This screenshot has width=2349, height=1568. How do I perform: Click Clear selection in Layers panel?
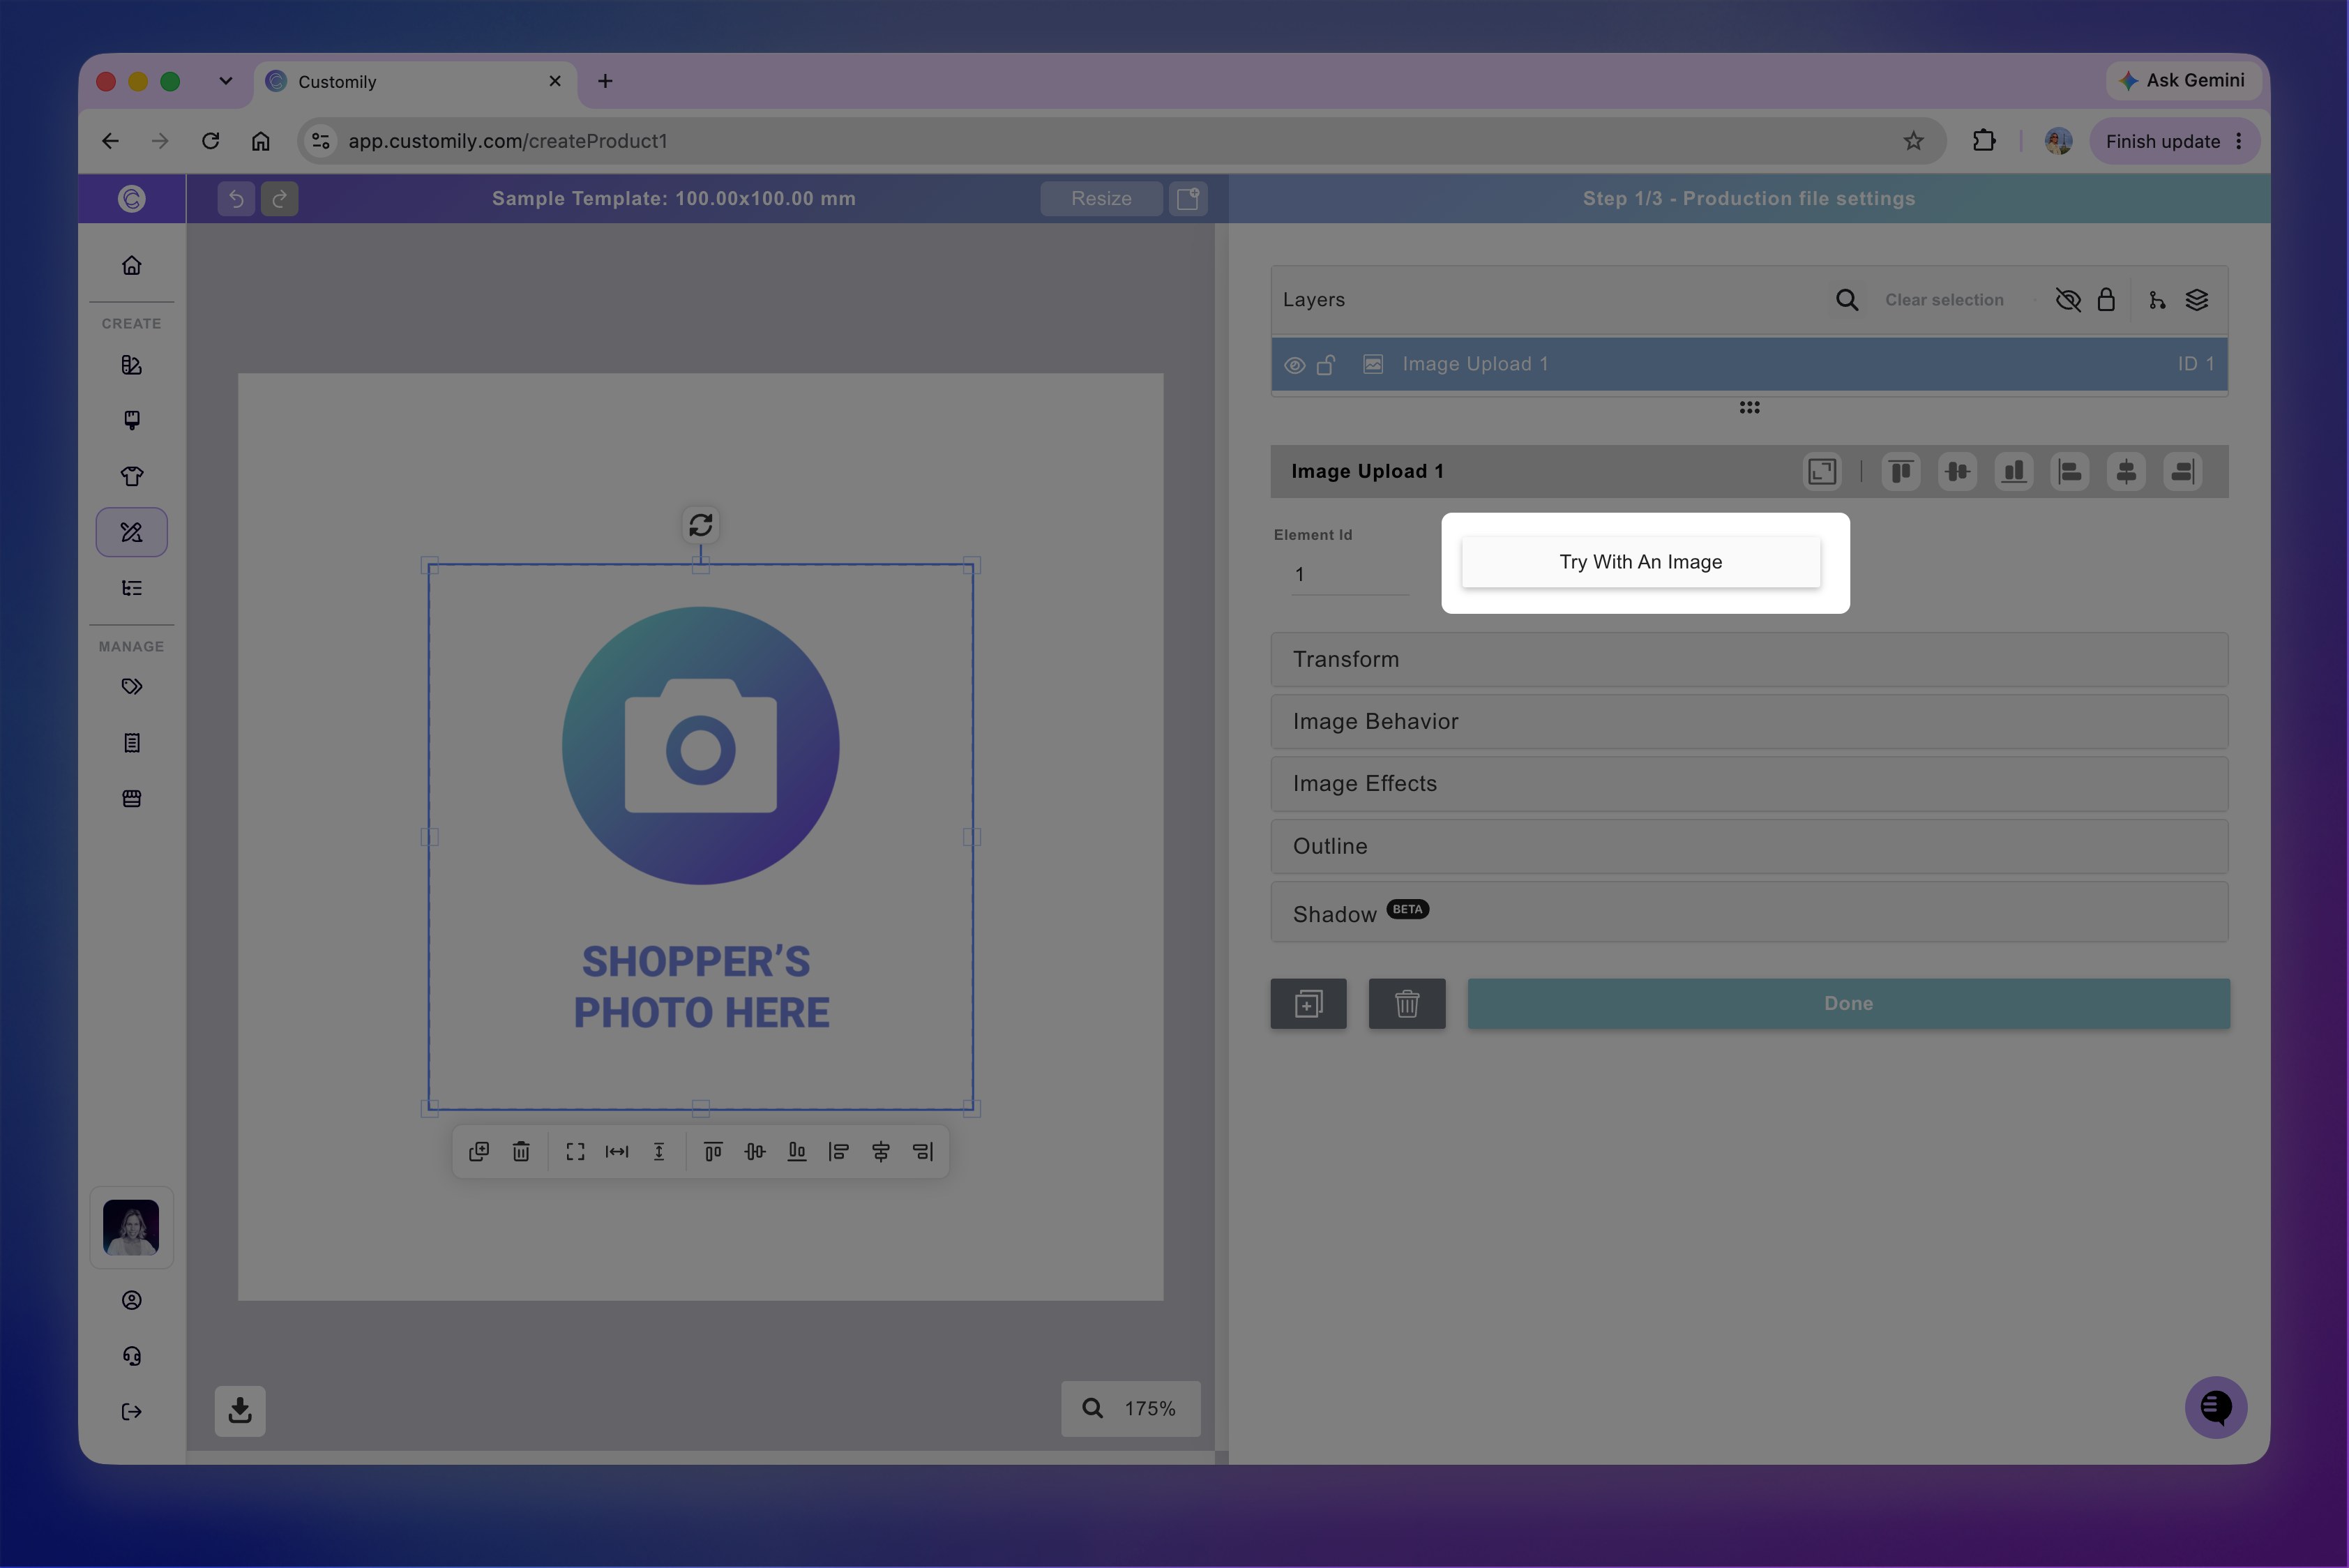click(x=1944, y=300)
